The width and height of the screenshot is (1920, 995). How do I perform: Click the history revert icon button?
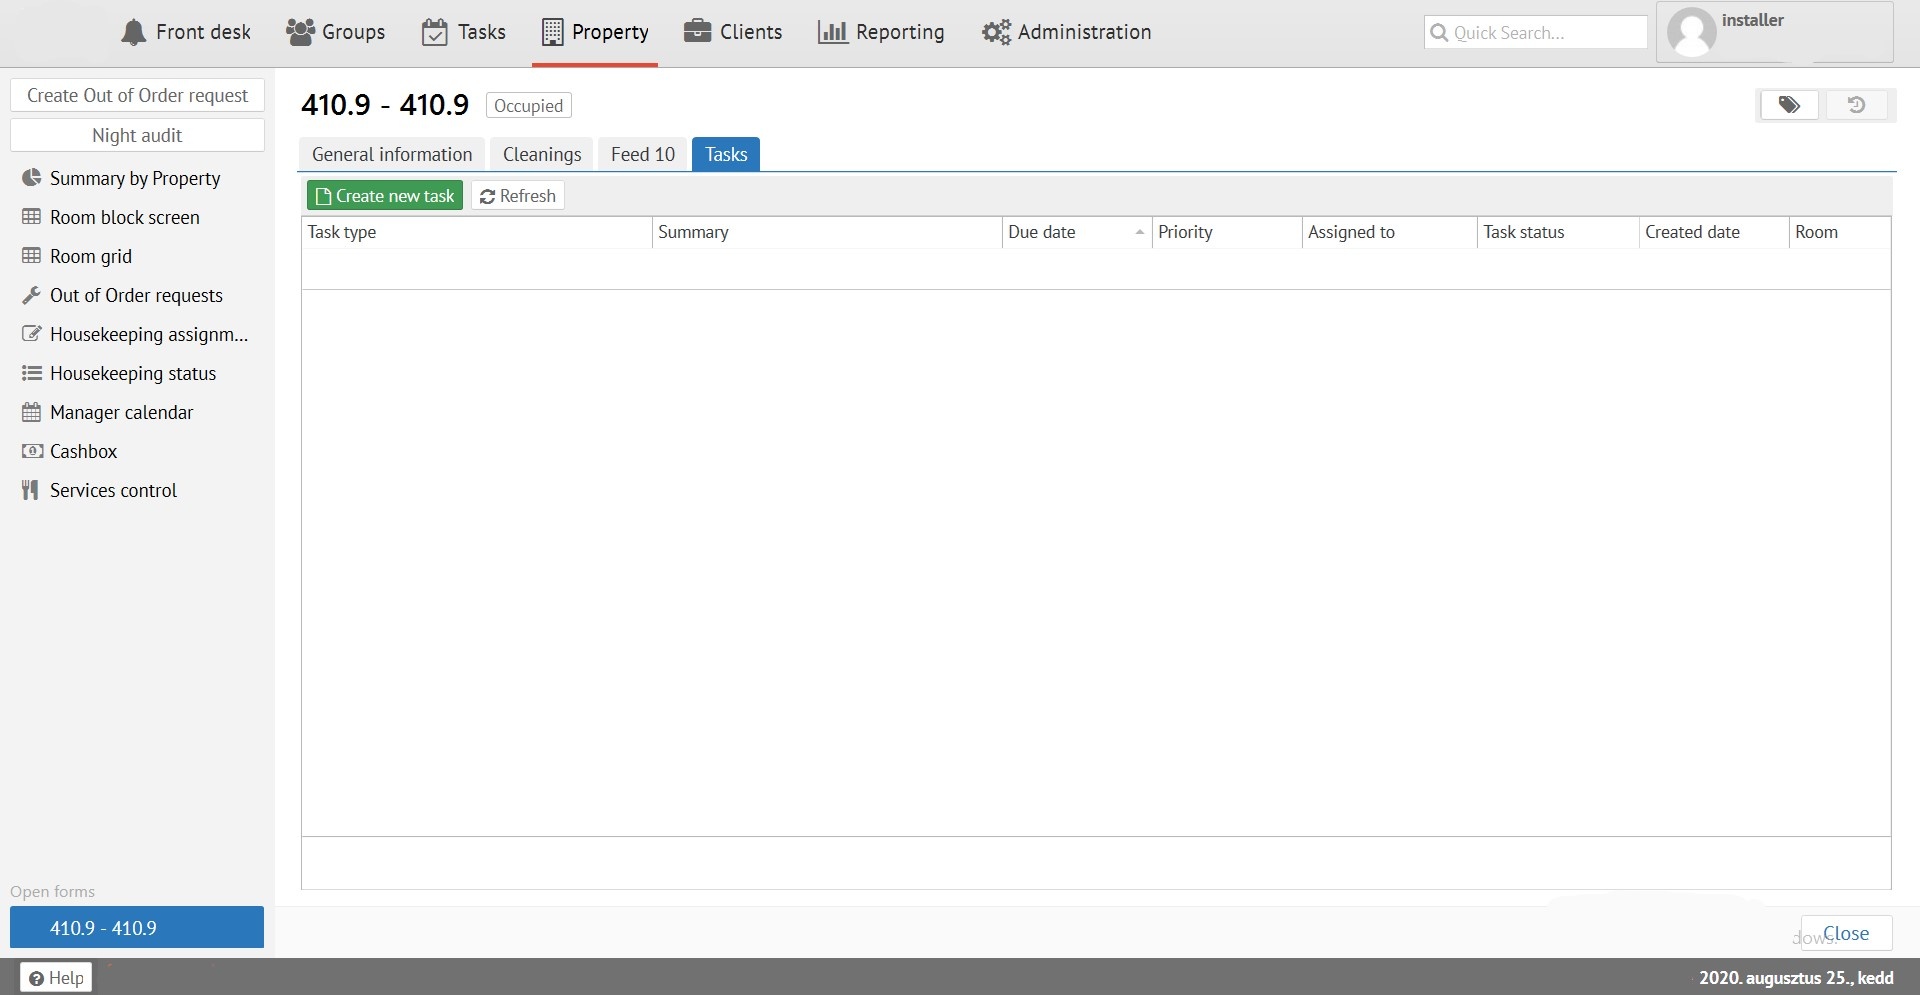[1856, 105]
